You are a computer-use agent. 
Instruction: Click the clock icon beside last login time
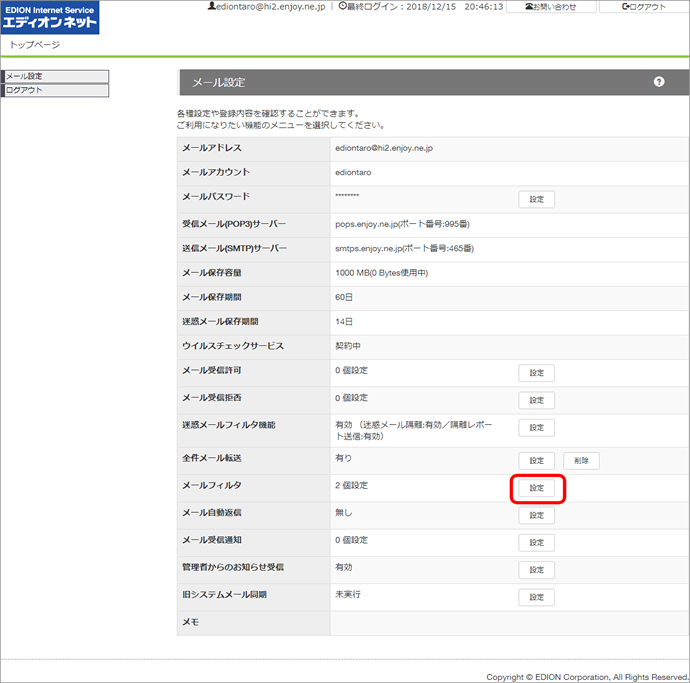coord(344,7)
